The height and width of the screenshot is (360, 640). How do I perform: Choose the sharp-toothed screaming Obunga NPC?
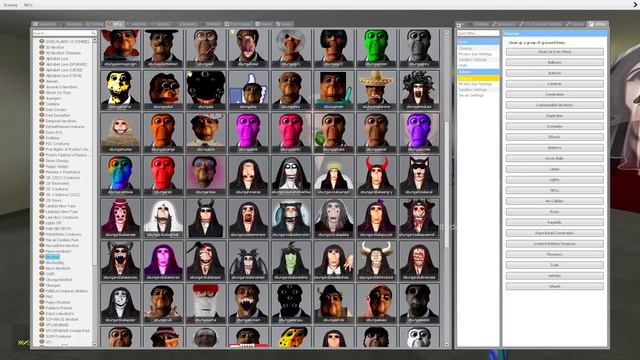click(x=248, y=303)
